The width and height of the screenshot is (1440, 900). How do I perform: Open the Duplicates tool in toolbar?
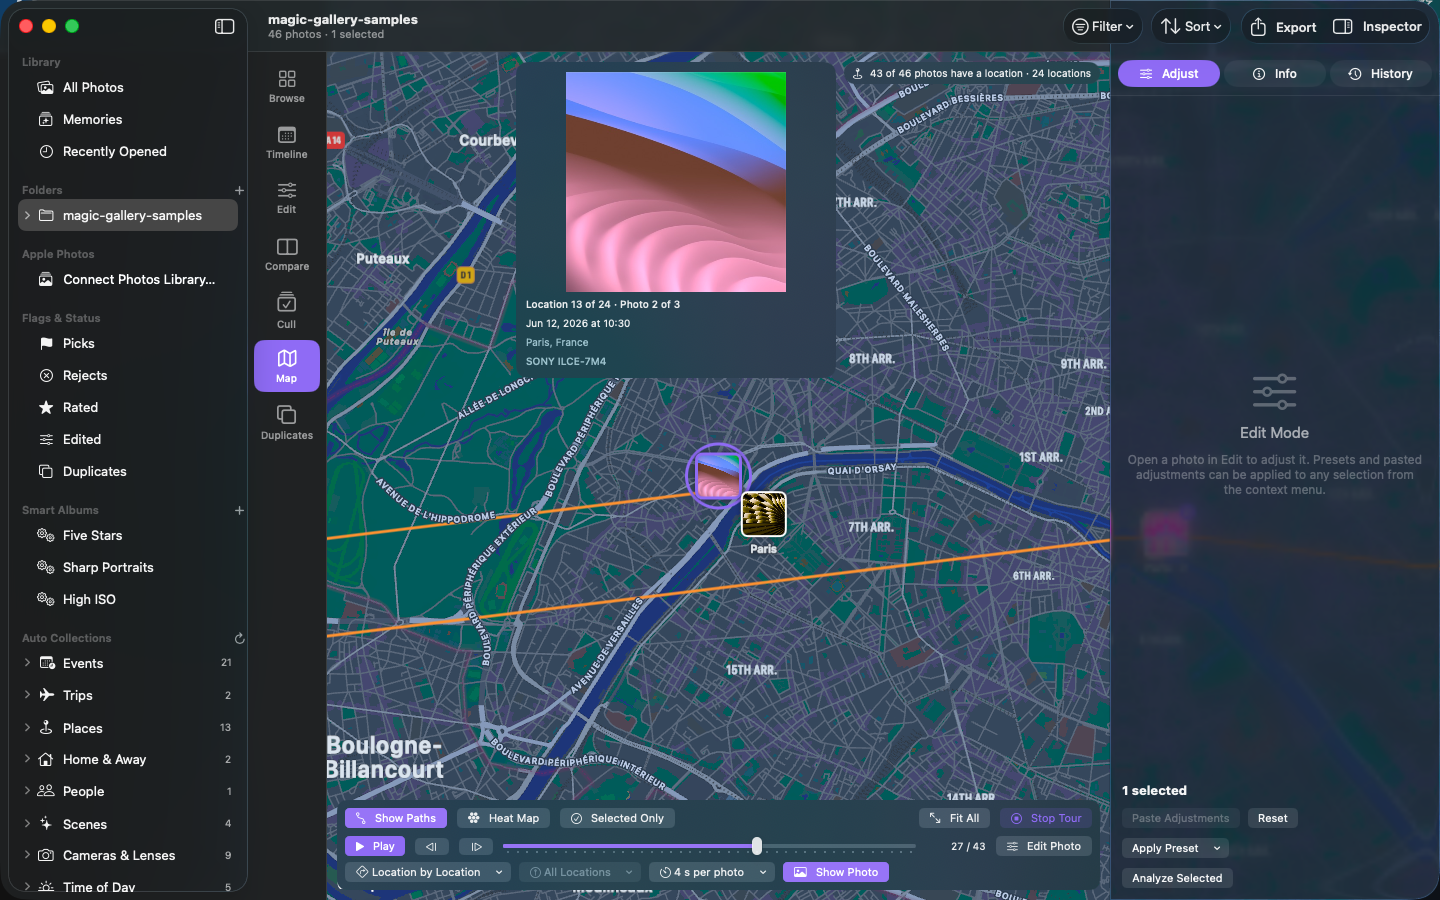pos(287,422)
